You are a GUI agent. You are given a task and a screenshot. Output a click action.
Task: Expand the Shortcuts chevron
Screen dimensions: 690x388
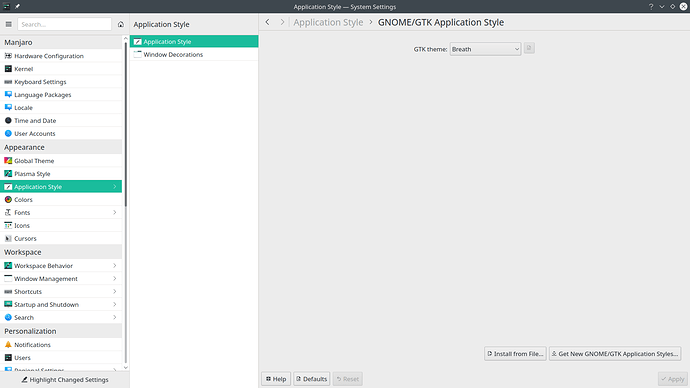115,292
